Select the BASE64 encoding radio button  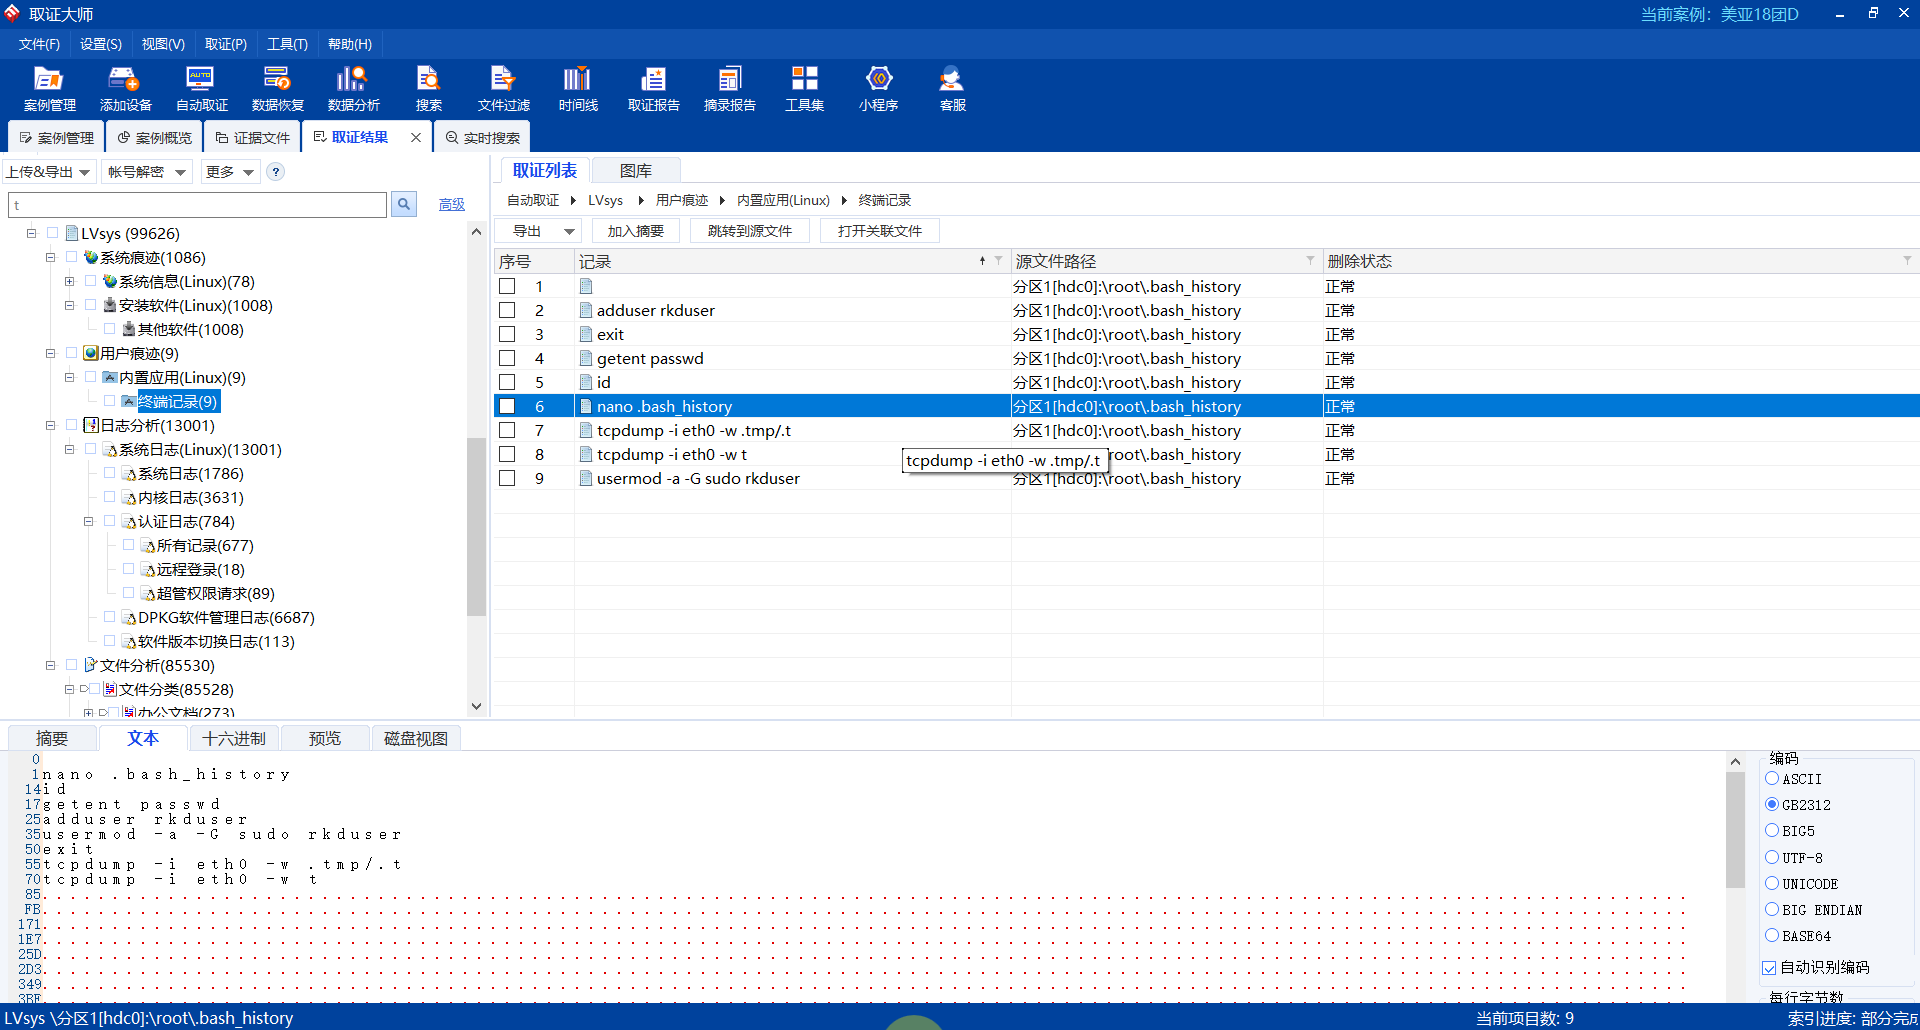tap(1772, 935)
